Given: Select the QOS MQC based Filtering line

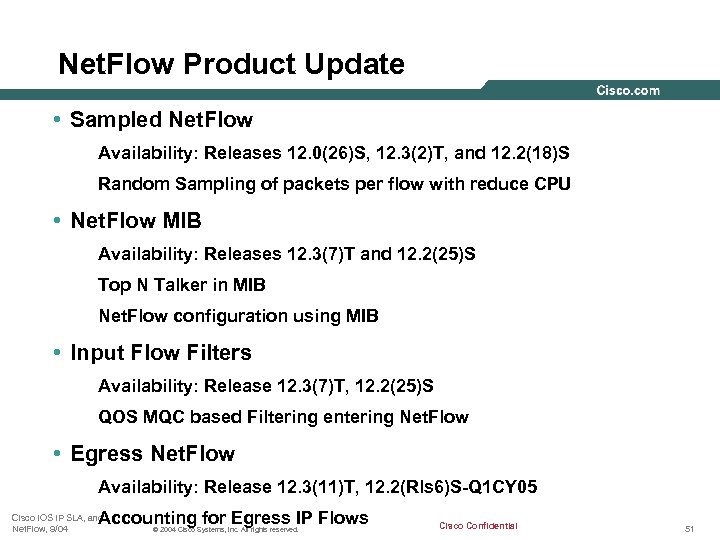Looking at the screenshot, I should click(283, 416).
